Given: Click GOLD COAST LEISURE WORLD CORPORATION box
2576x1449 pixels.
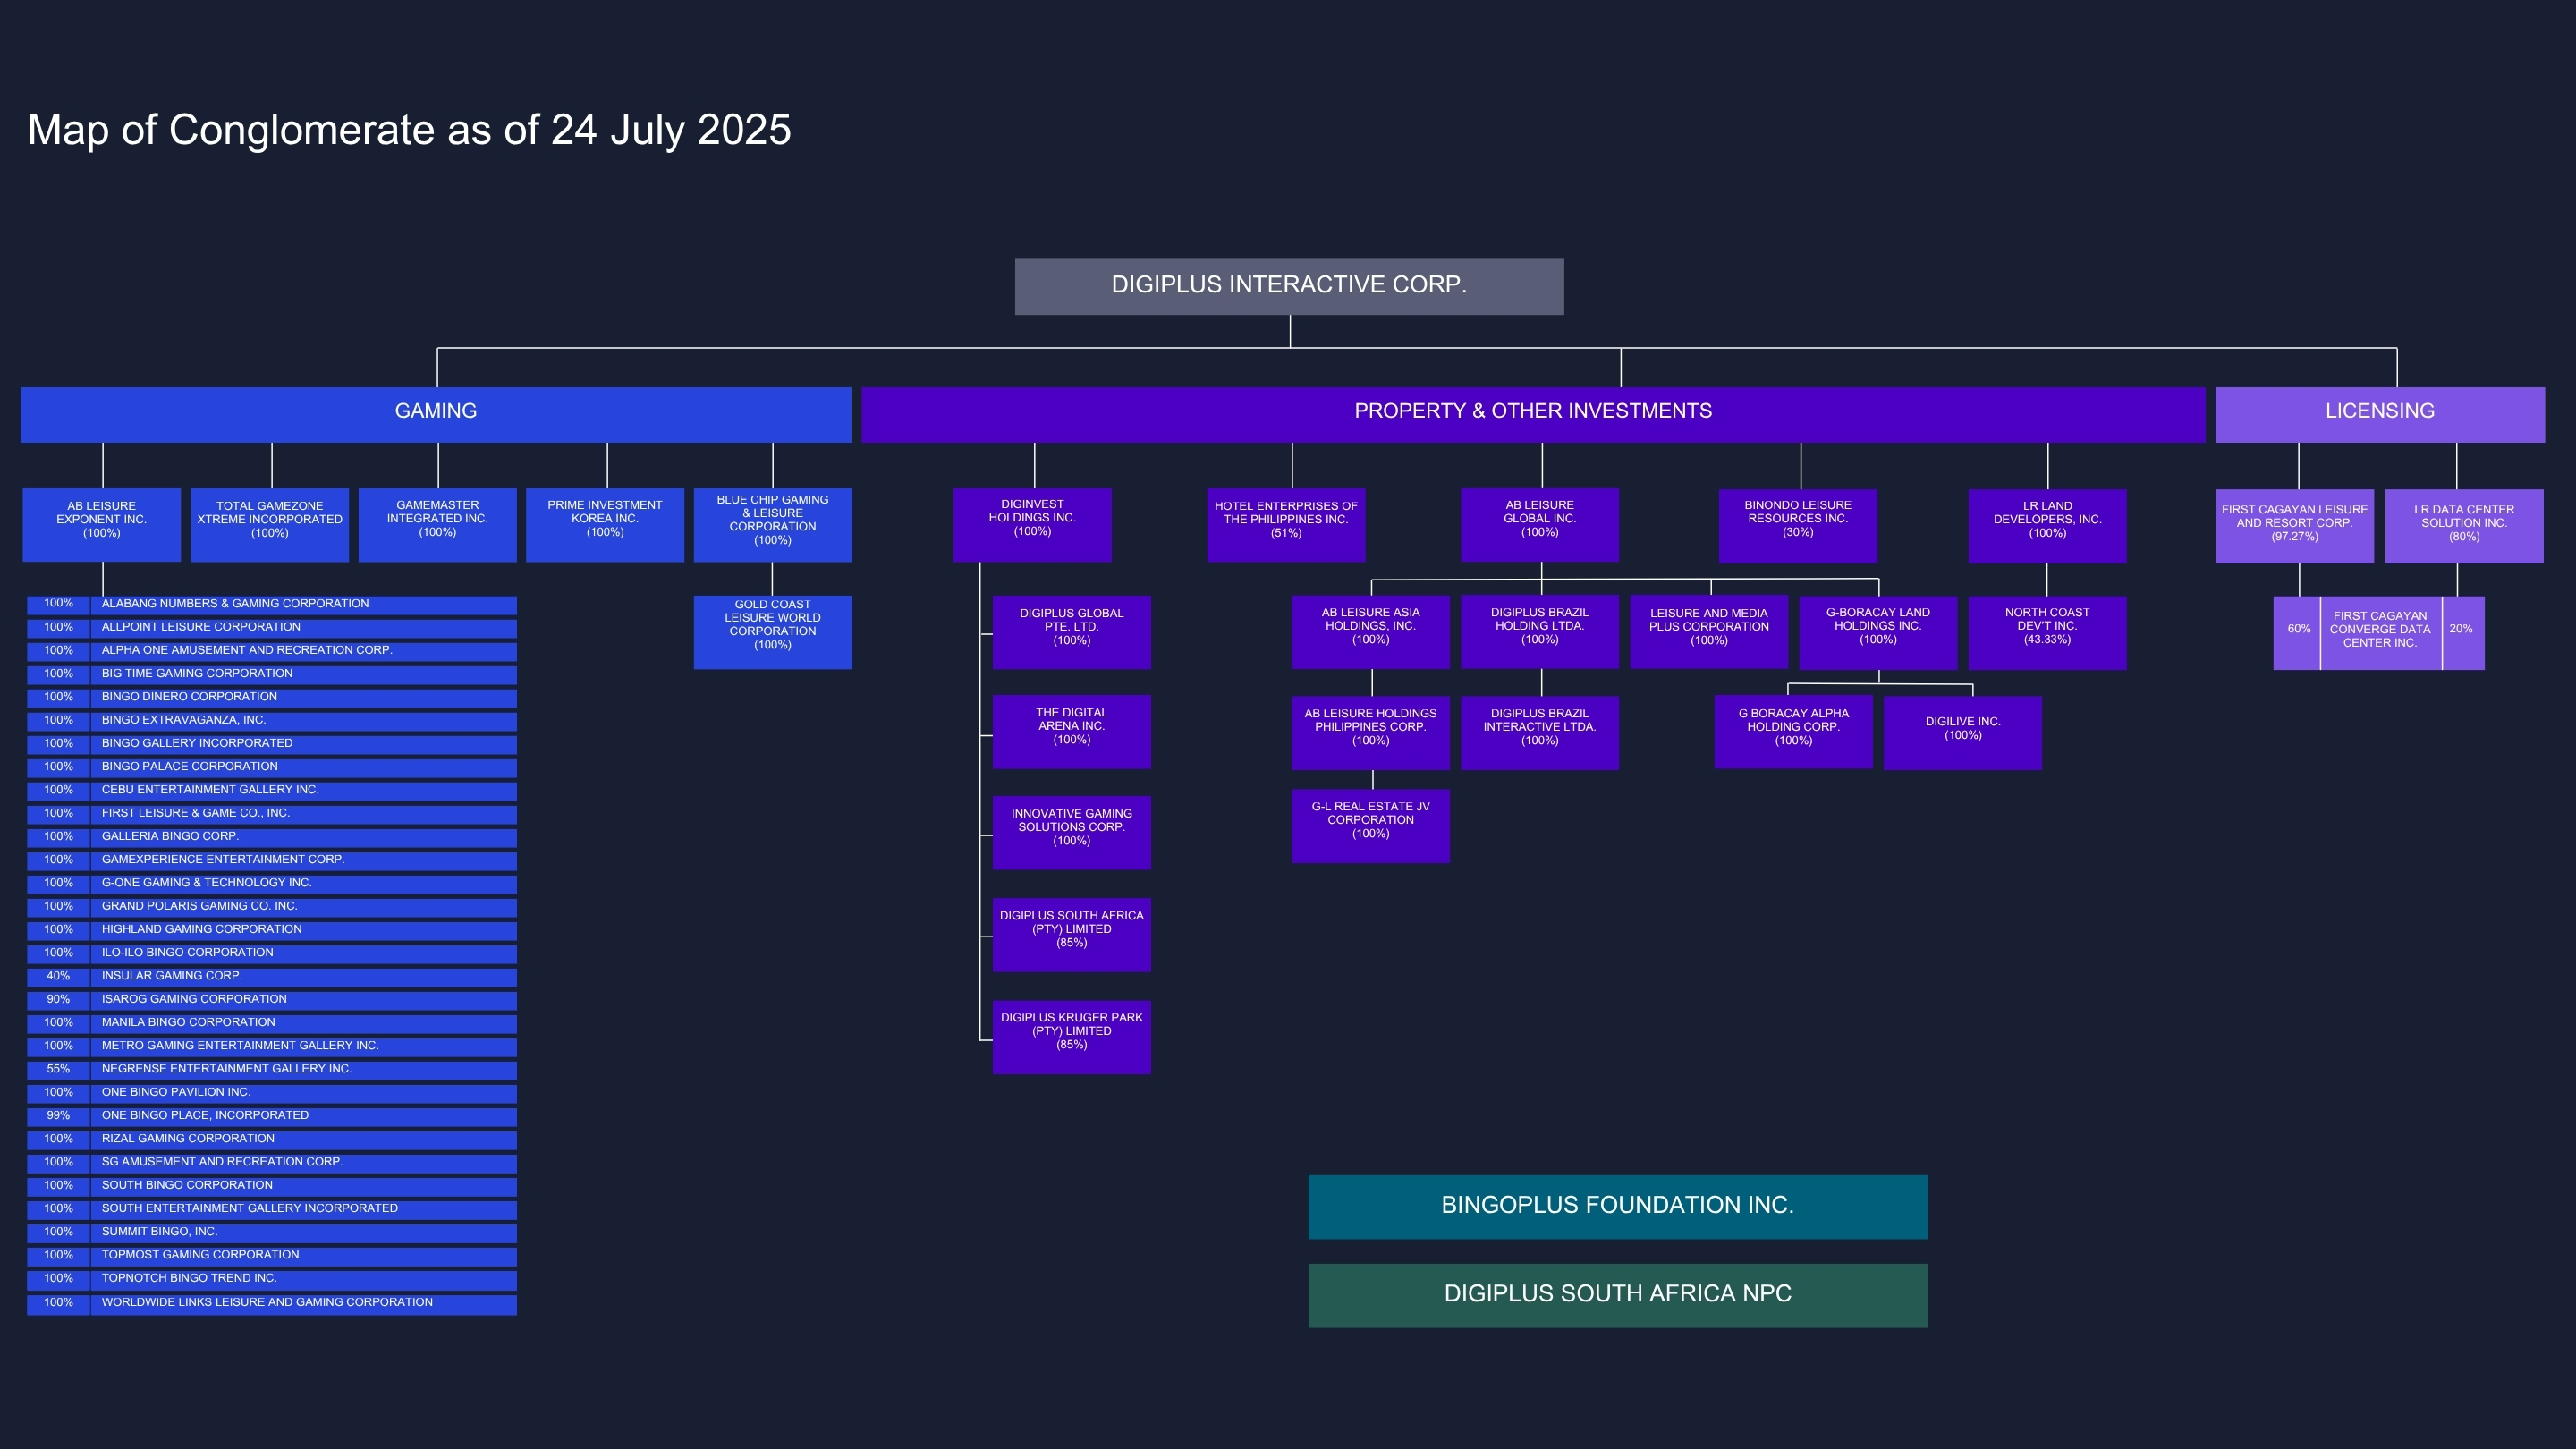Looking at the screenshot, I should (773, 632).
